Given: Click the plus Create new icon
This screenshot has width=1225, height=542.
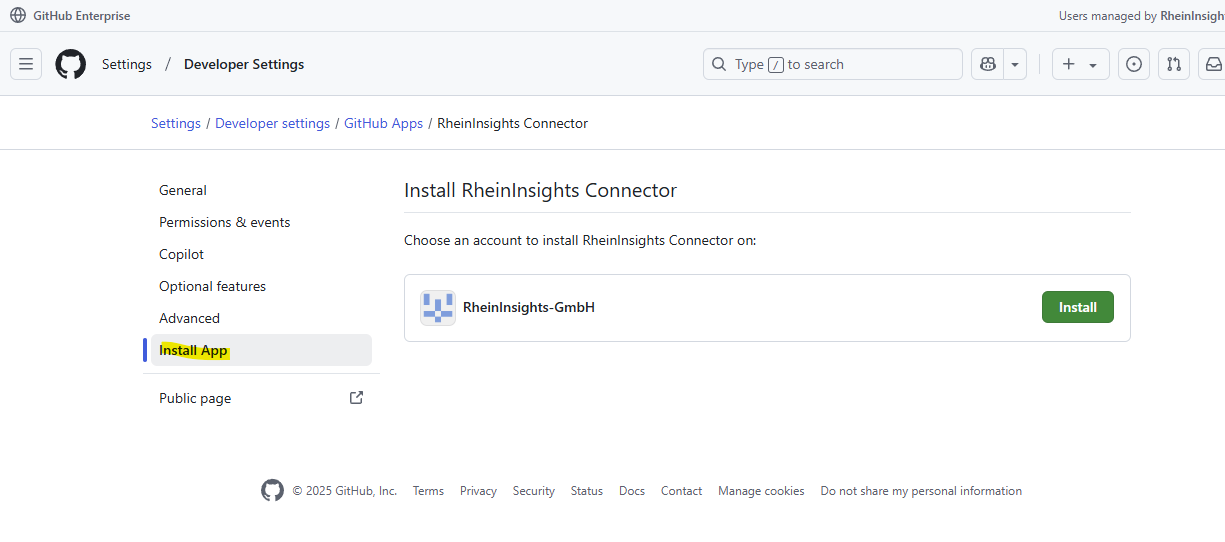Looking at the screenshot, I should [1069, 64].
